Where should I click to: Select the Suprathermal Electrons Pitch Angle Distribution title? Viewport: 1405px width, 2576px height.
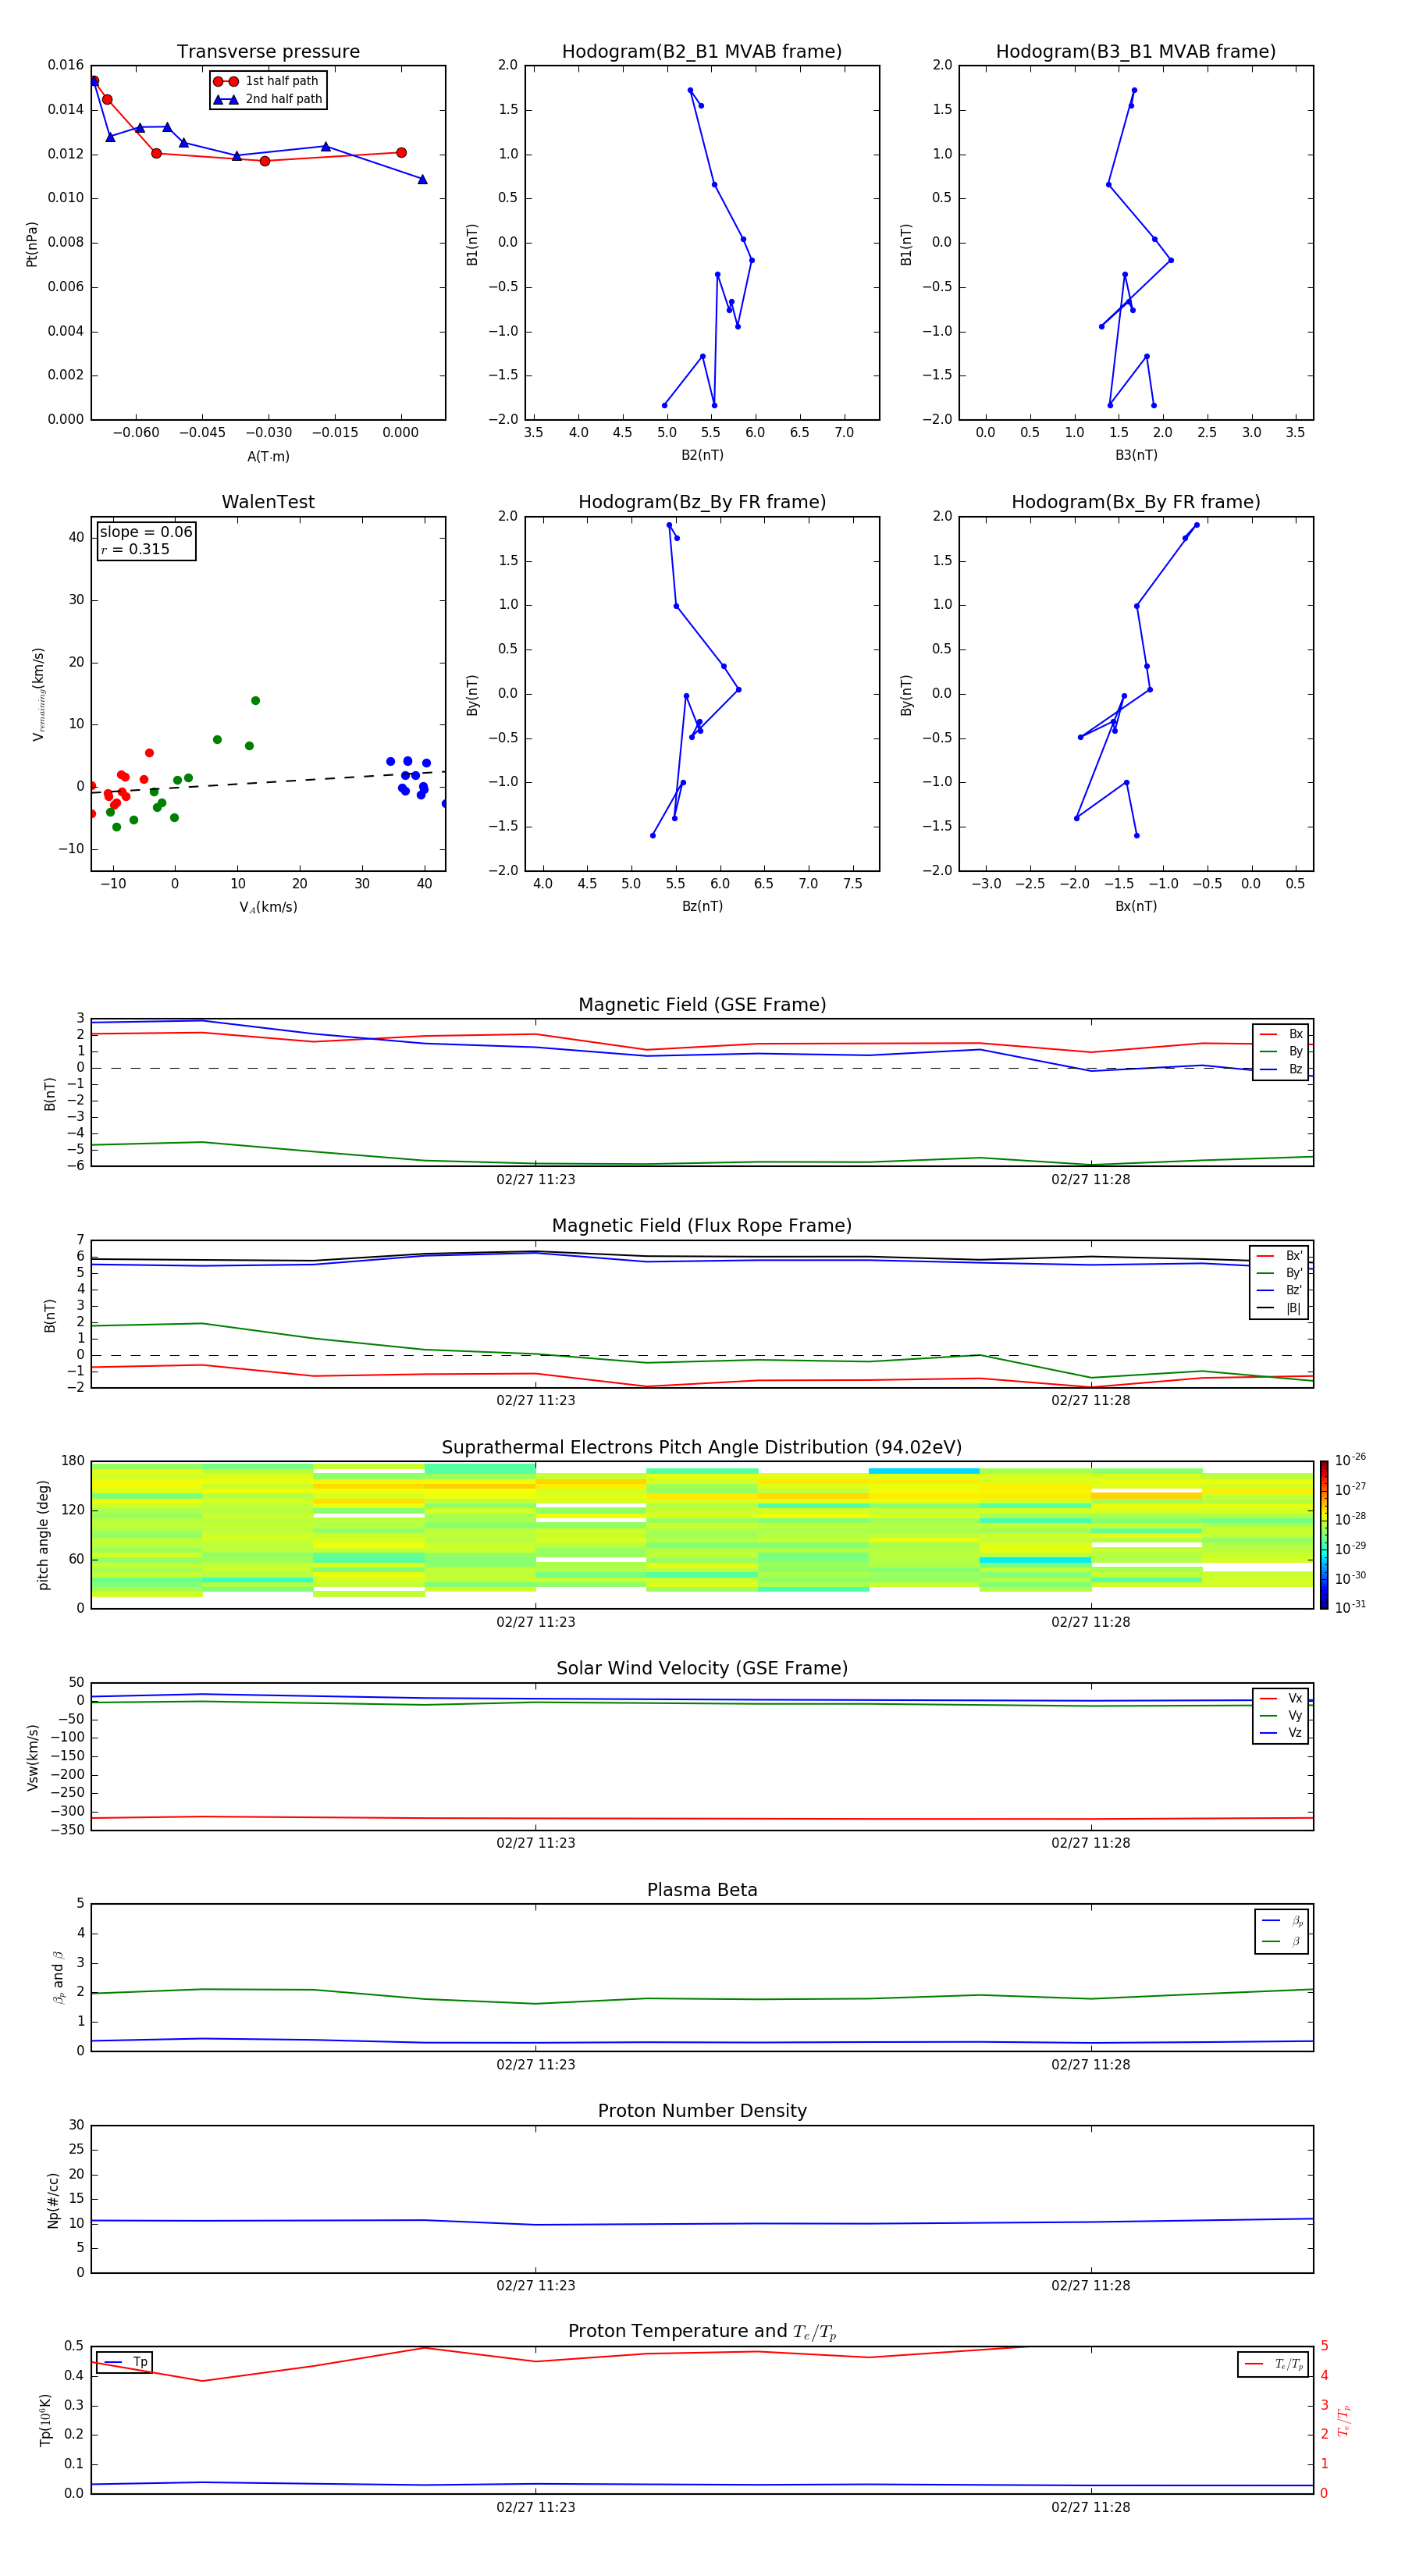tap(702, 1448)
